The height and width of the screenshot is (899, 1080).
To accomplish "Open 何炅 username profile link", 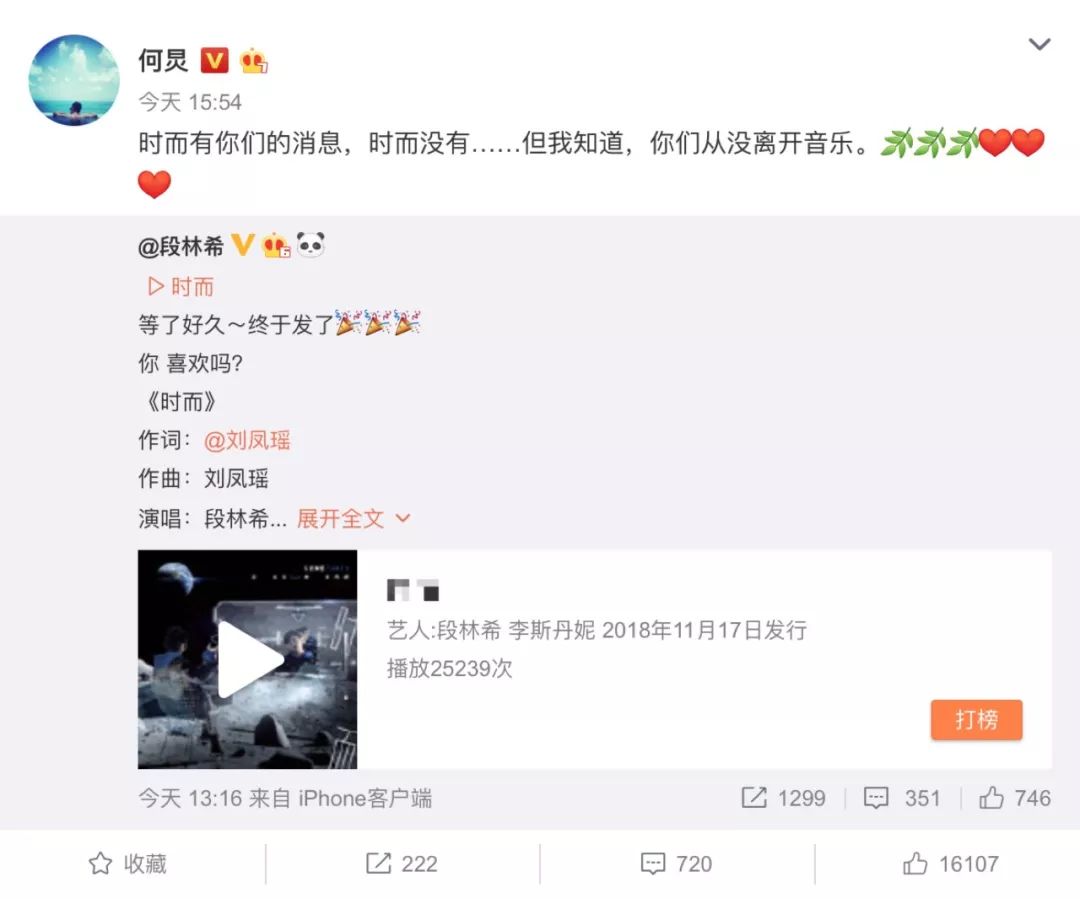I will pos(163,61).
